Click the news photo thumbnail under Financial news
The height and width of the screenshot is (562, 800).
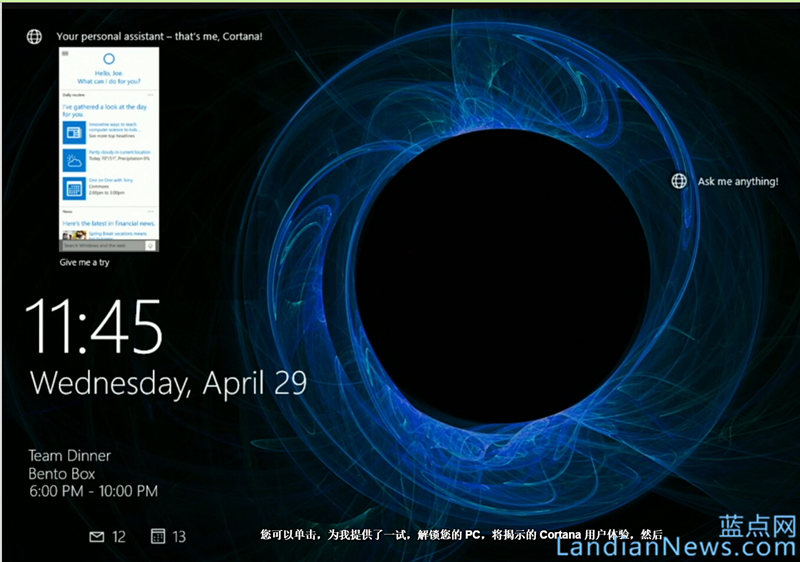[74, 235]
